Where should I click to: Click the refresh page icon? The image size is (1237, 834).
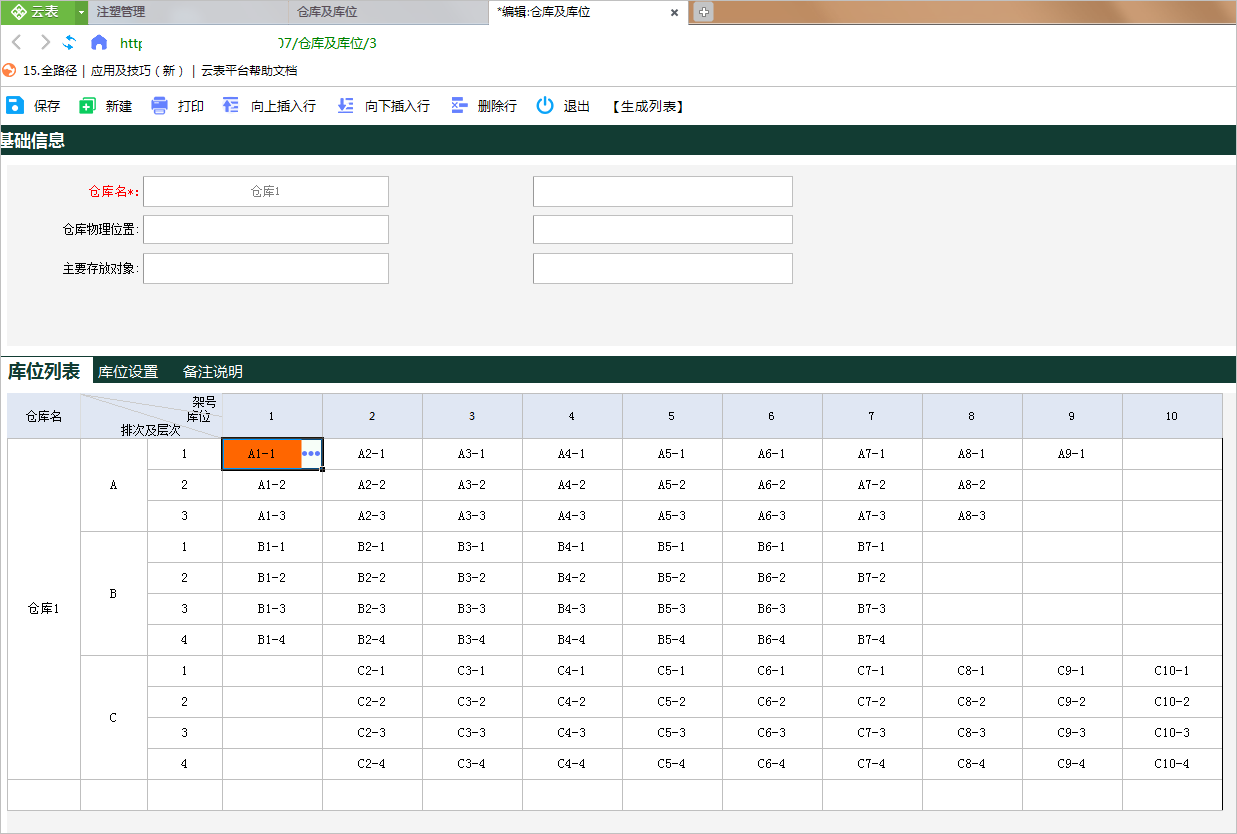[70, 42]
